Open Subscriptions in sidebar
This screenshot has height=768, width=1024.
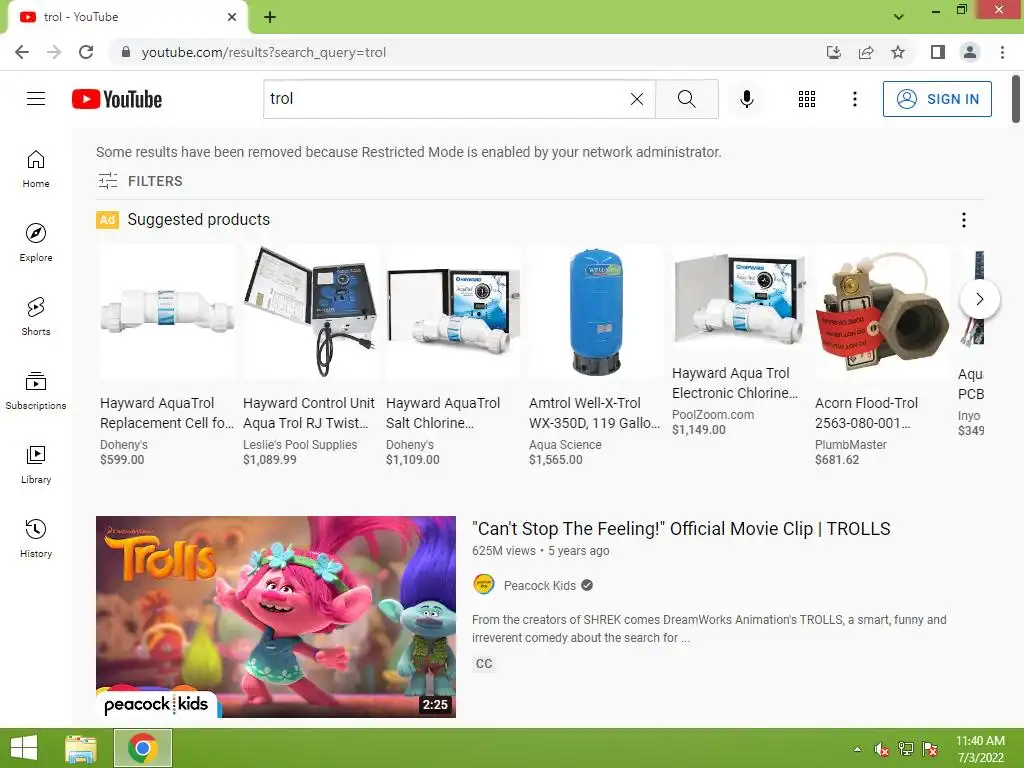pos(36,390)
